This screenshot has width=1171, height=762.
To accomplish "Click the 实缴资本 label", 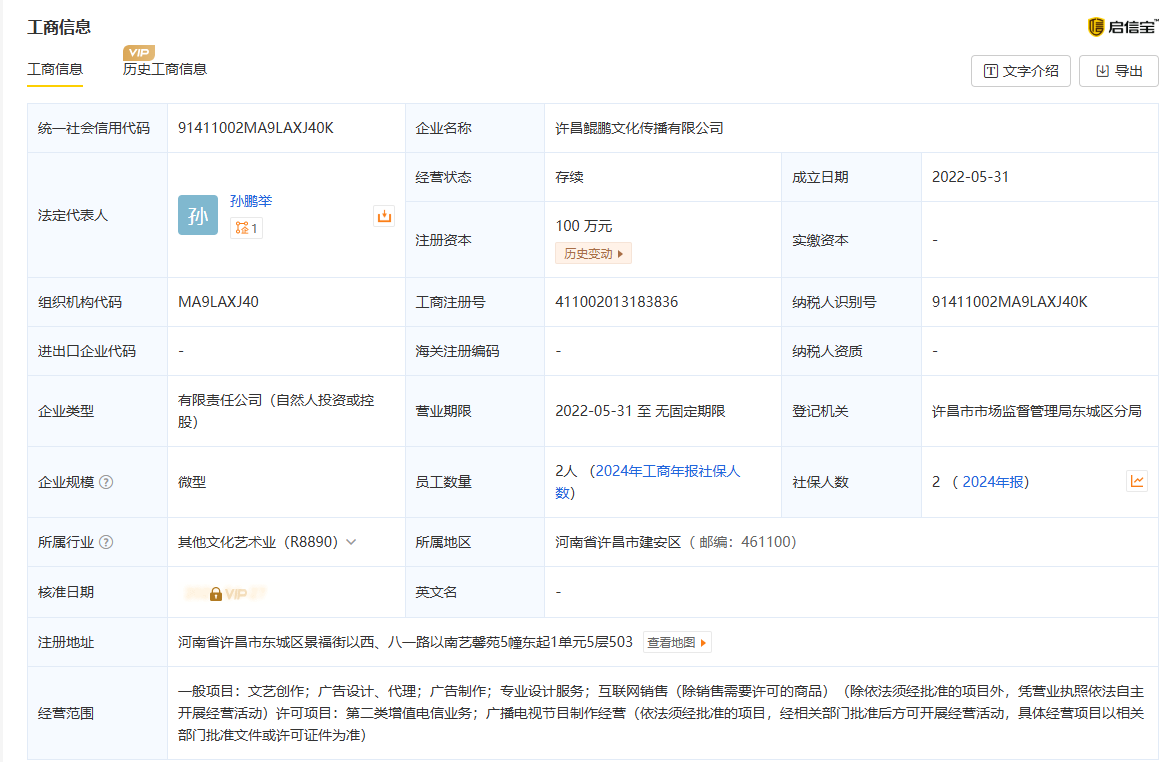I will point(820,240).
